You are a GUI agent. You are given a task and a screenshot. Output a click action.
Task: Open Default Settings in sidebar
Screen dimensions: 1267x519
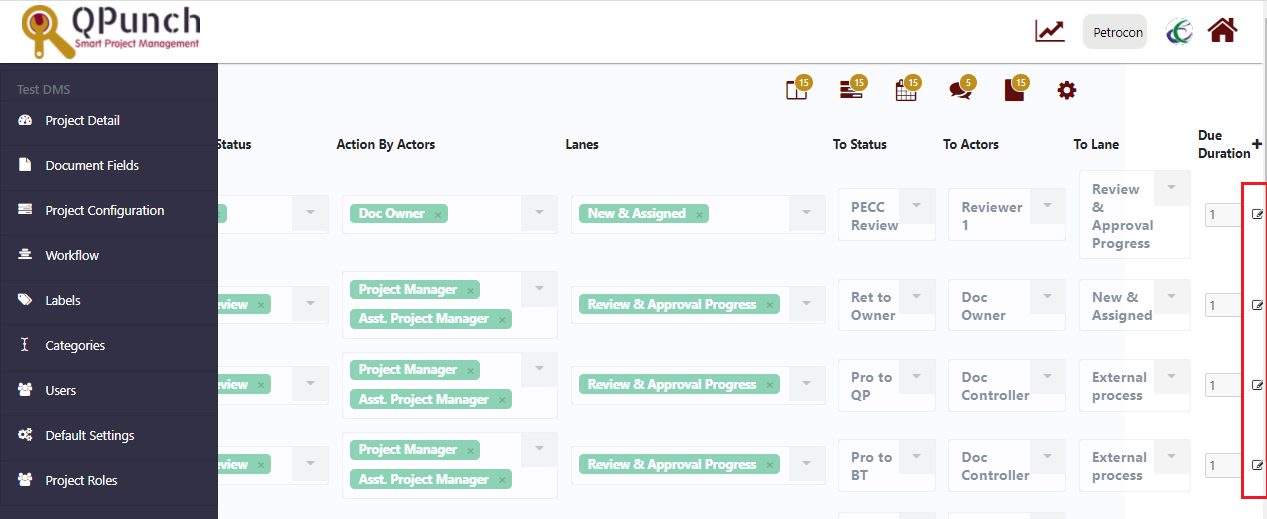pos(109,435)
